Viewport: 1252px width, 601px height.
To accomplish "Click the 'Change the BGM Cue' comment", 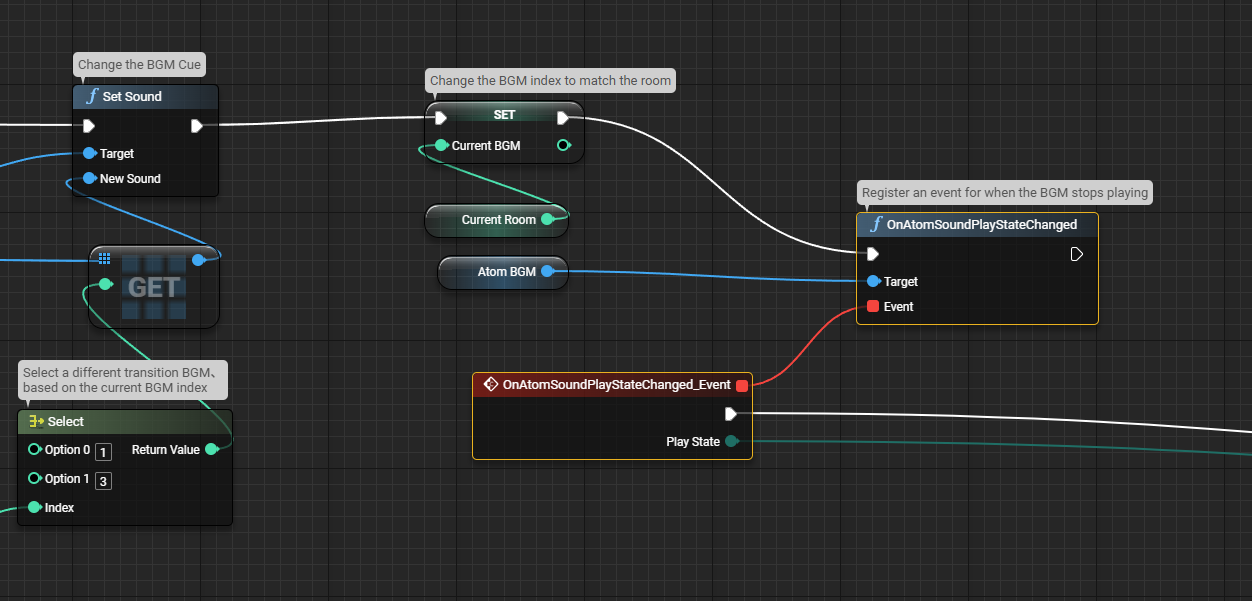I will pyautogui.click(x=139, y=65).
